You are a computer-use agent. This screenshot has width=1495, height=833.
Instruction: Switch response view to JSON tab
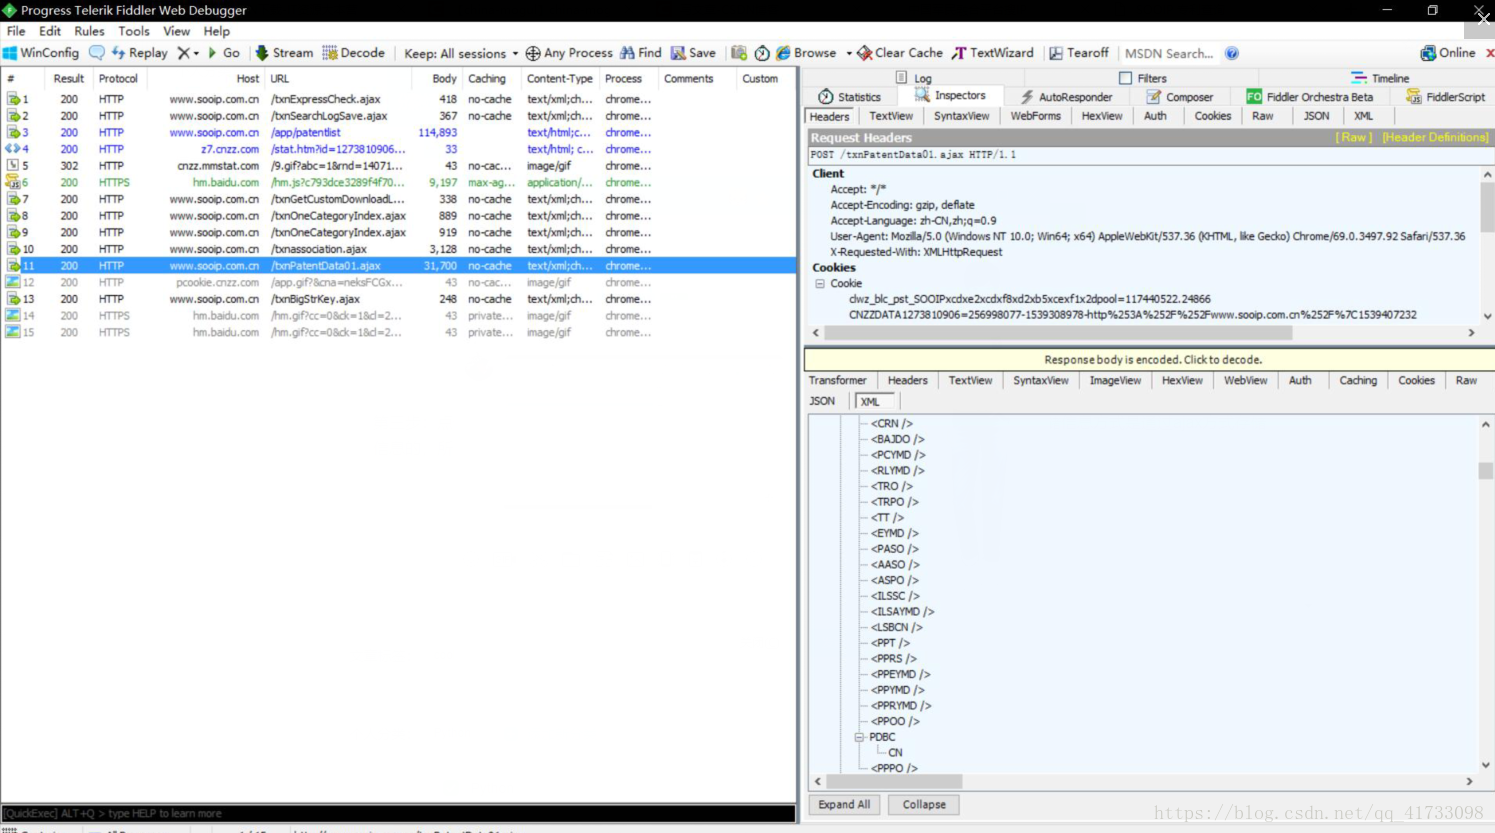click(x=822, y=401)
